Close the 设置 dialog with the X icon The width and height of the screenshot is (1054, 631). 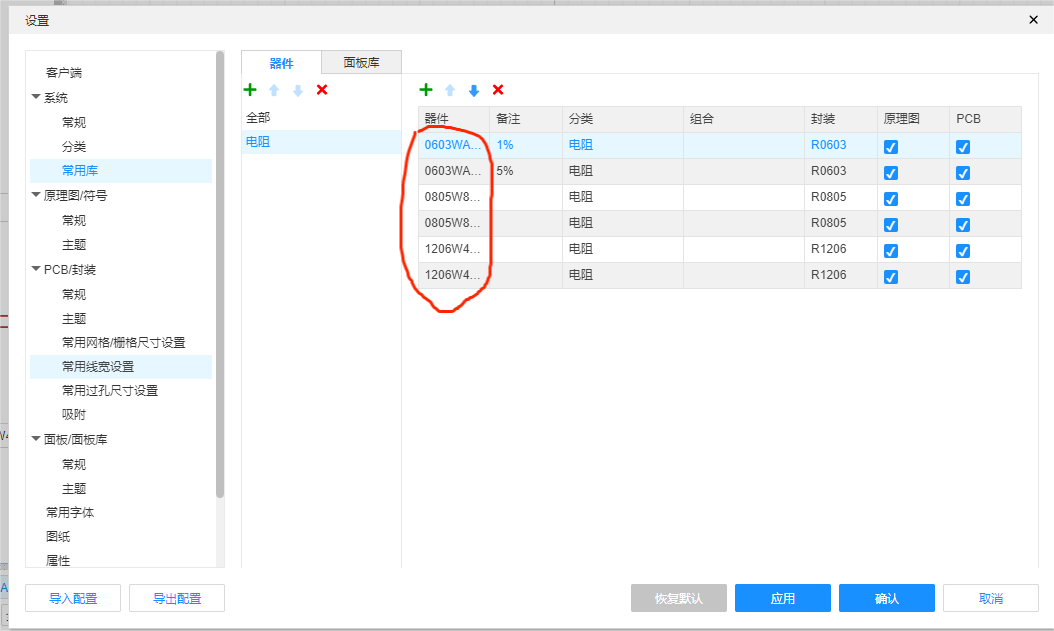point(1034,19)
